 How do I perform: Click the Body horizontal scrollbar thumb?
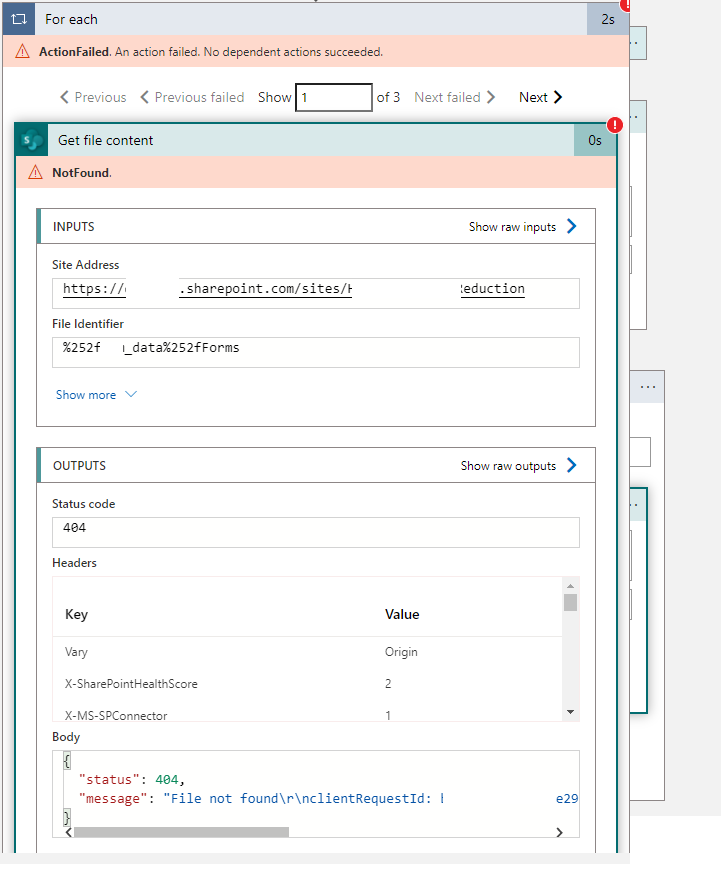(x=181, y=832)
